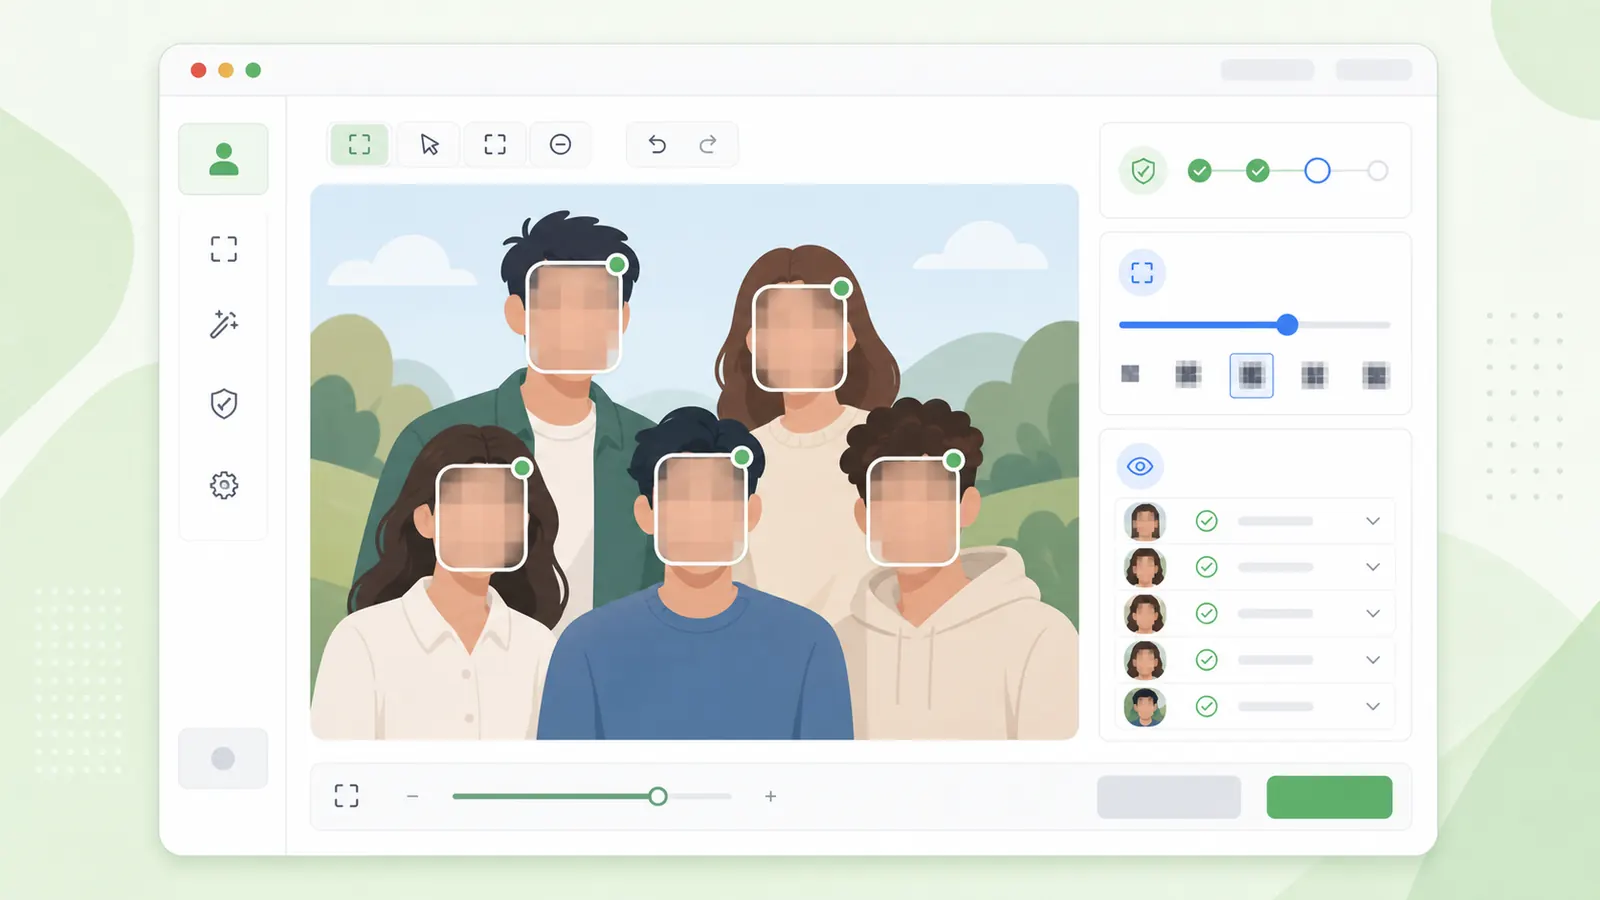1600x900 pixels.
Task: Undo the last action
Action: 657,145
